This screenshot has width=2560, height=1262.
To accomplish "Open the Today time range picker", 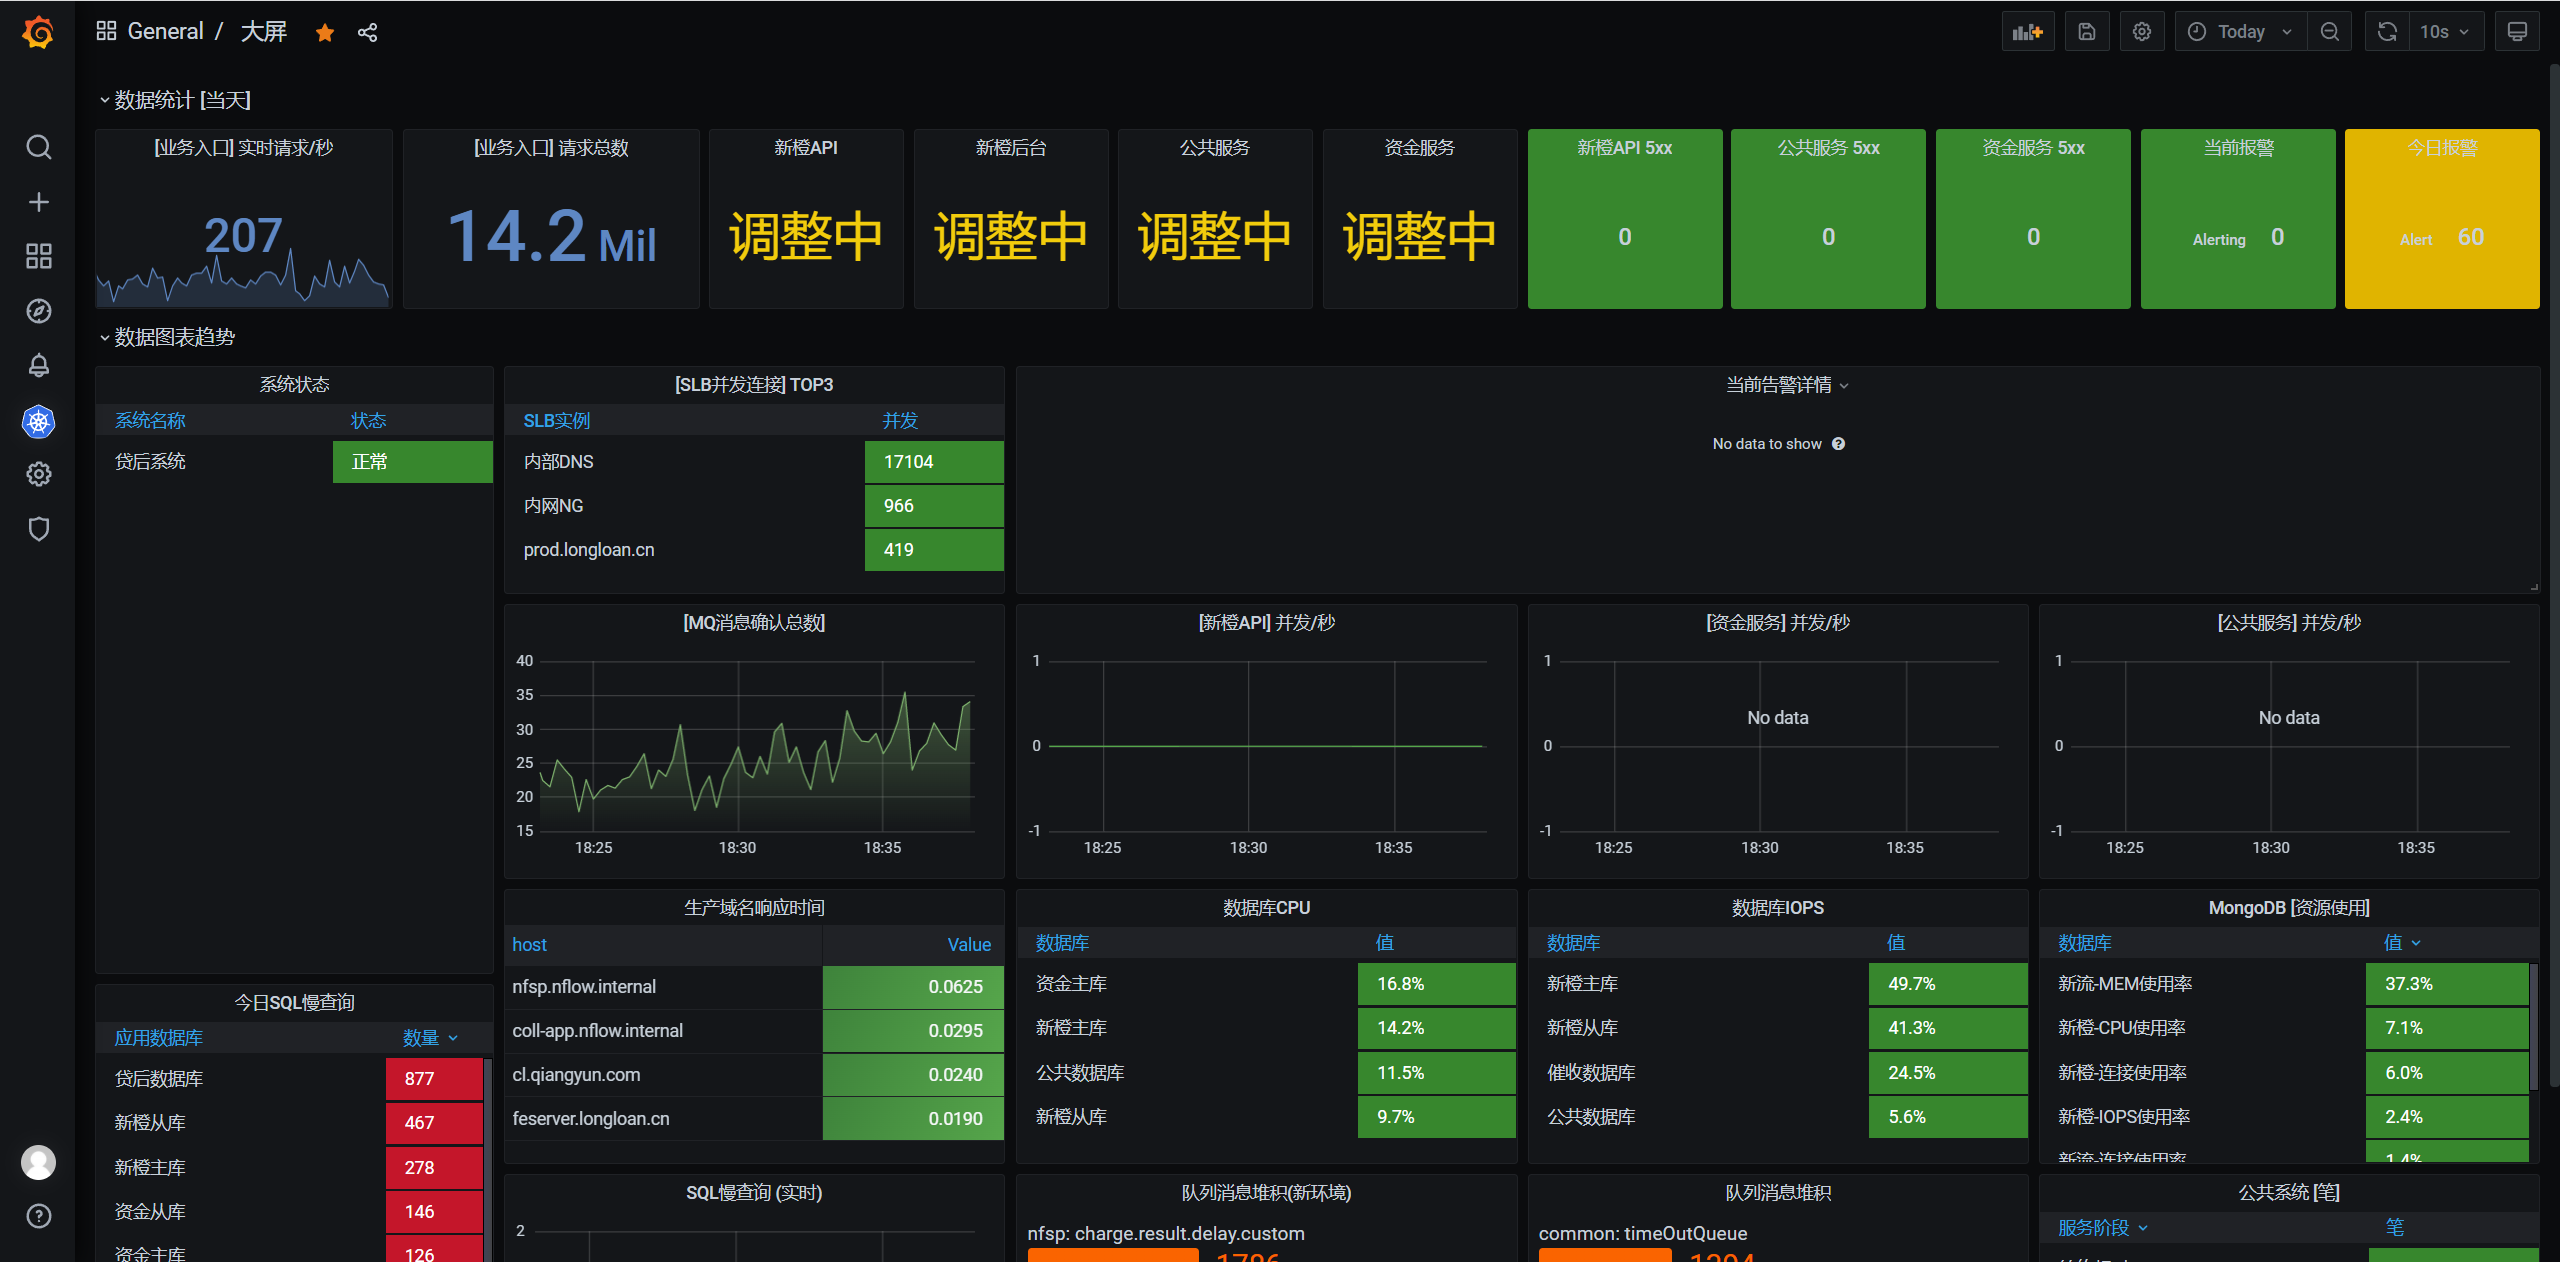I will point(2240,32).
